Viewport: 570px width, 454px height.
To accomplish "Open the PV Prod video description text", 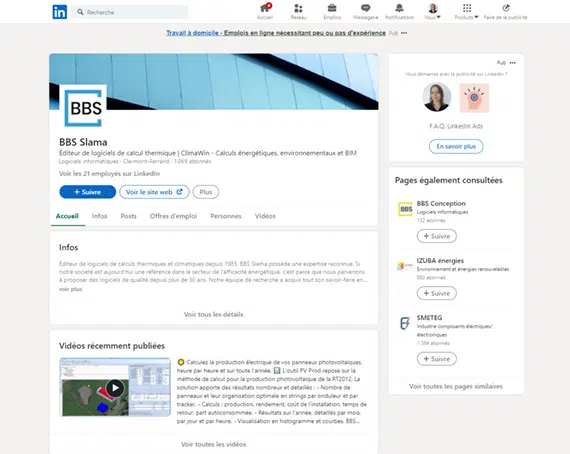I will point(272,391).
